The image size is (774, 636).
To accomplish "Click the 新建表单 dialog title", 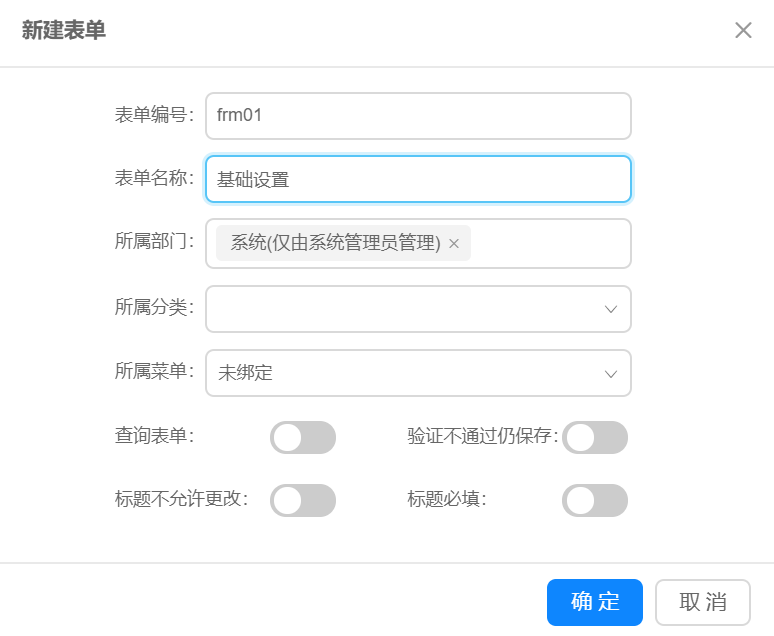I will point(64,31).
